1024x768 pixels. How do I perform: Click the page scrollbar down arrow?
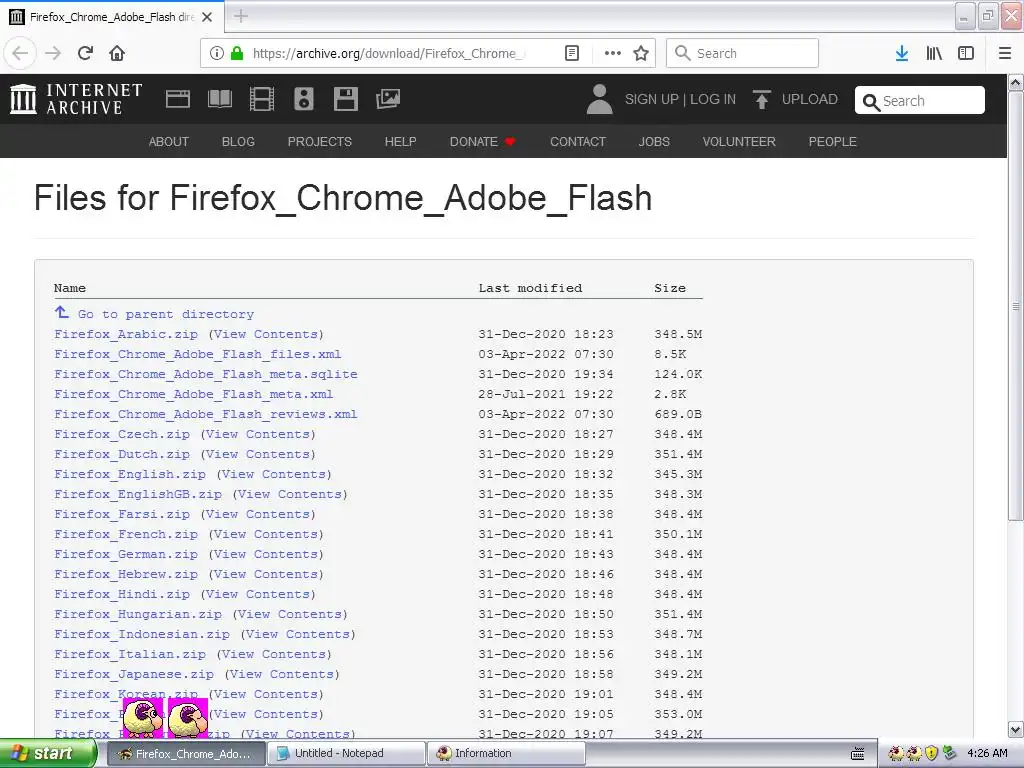click(1016, 729)
